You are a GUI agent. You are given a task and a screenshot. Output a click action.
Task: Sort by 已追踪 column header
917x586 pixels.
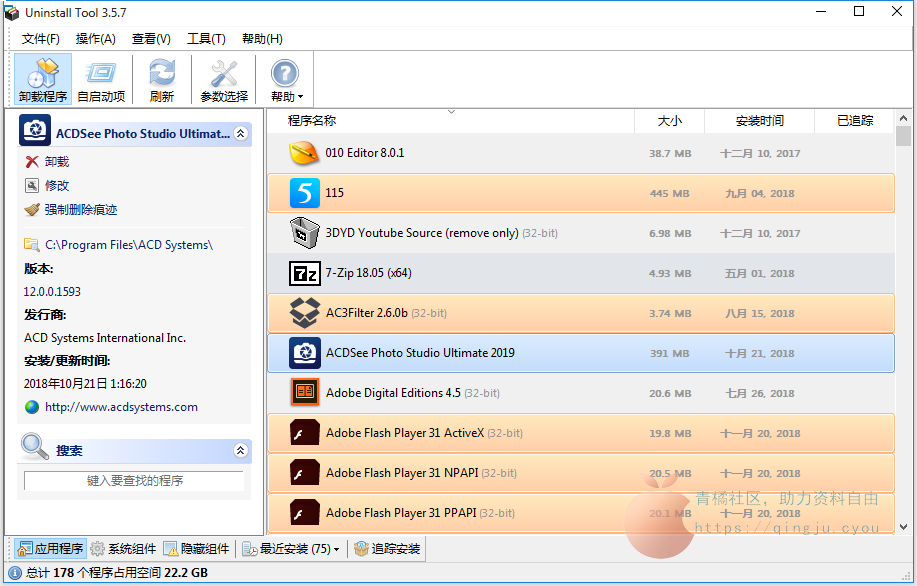point(854,121)
